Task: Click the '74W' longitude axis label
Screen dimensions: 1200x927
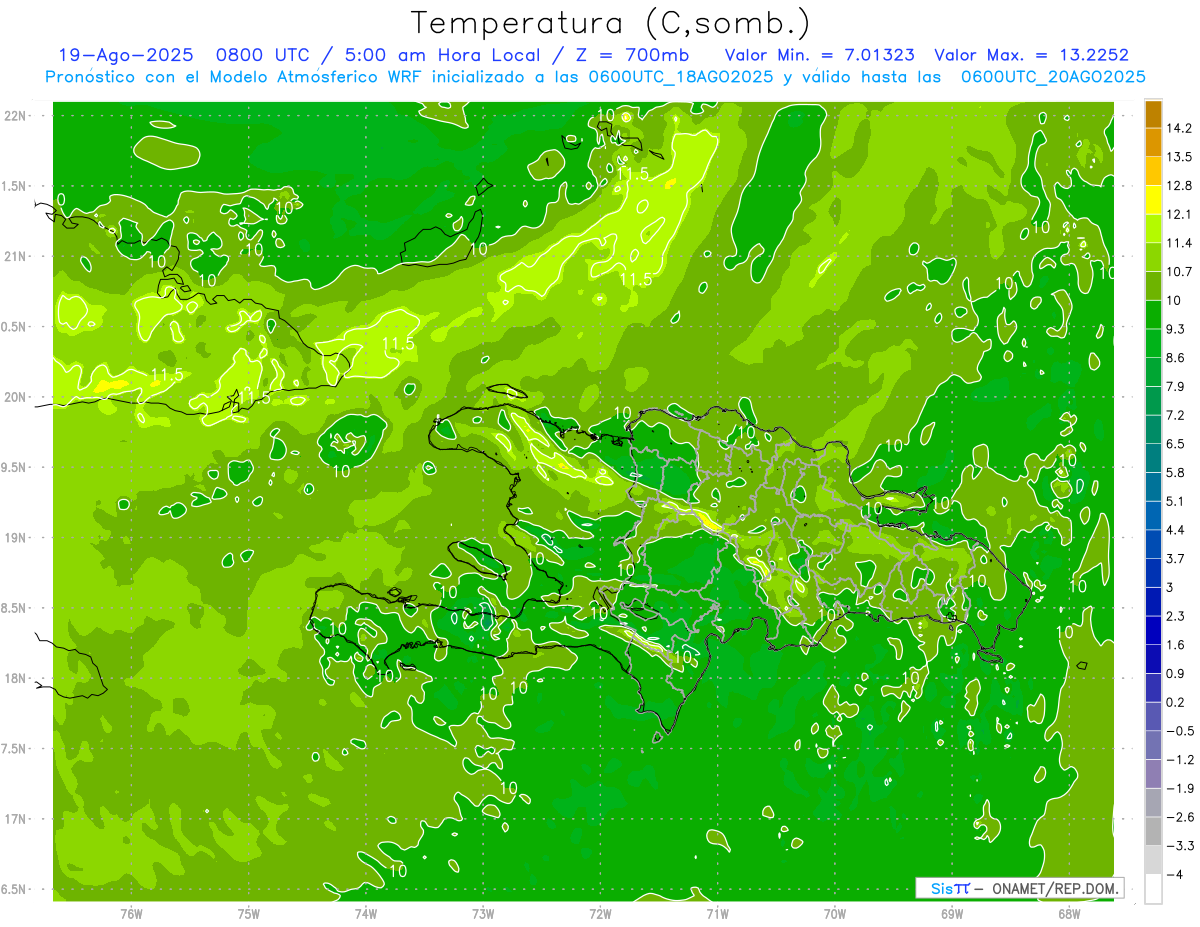Action: [366, 913]
